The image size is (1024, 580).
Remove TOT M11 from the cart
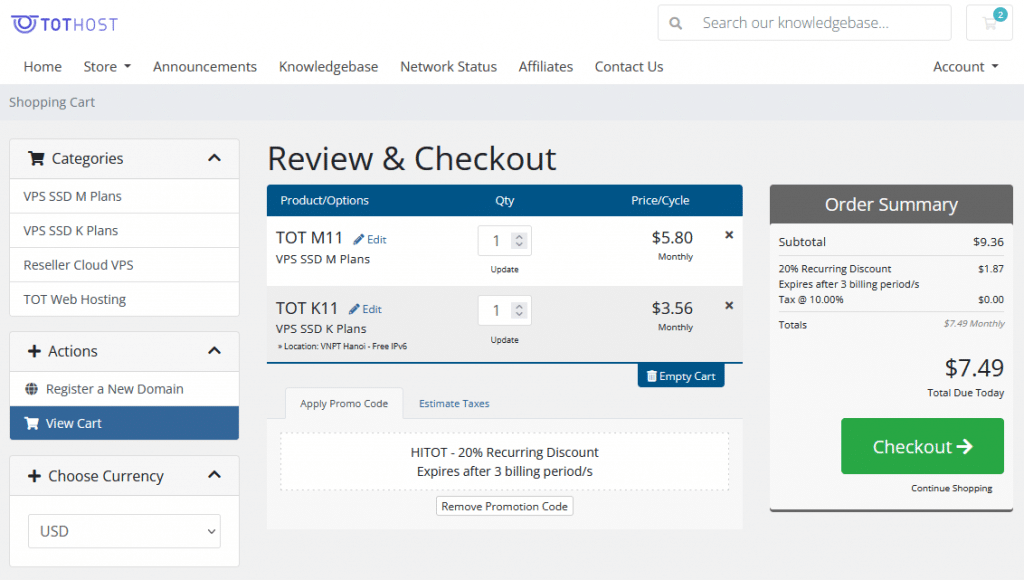point(729,235)
